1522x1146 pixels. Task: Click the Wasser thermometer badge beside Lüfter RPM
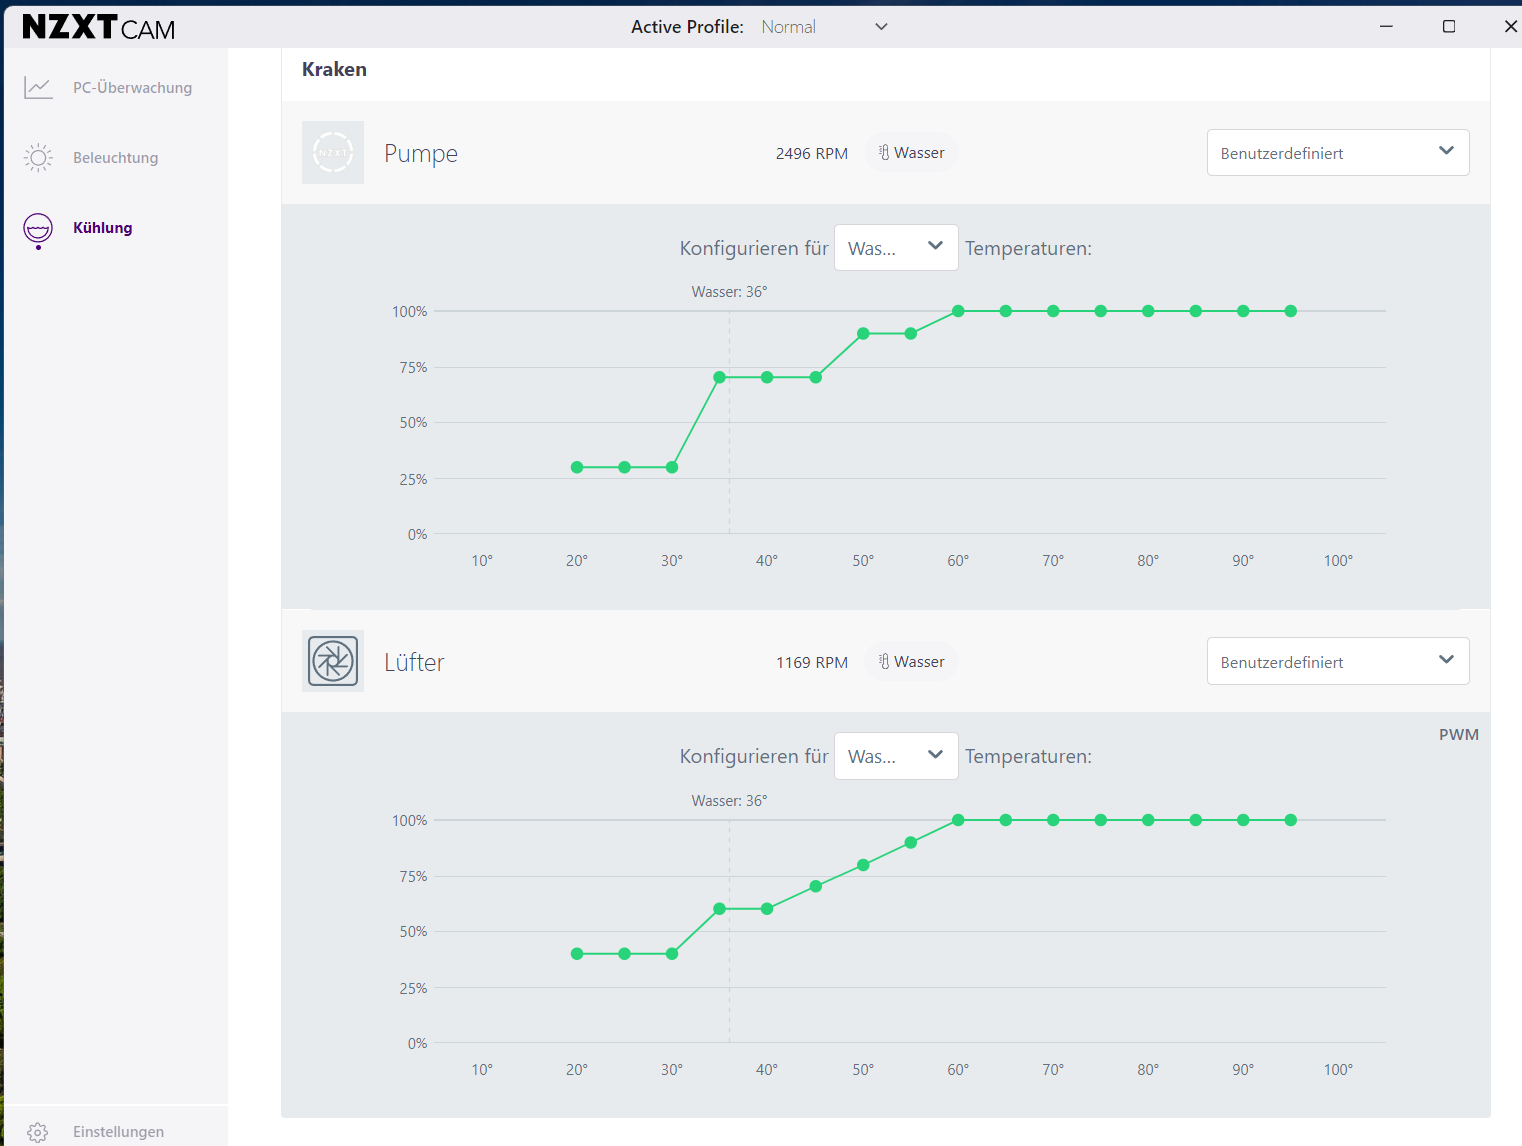tap(911, 662)
